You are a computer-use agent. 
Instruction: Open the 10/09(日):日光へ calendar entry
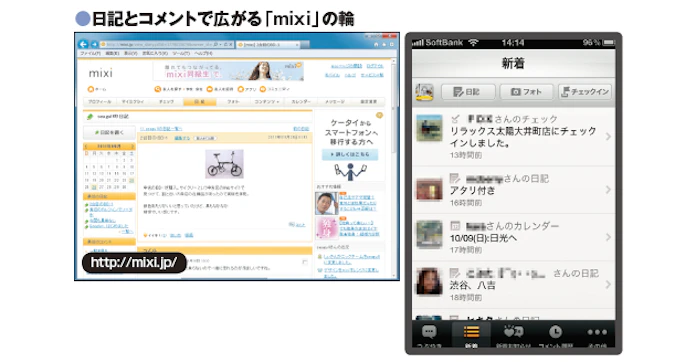pyautogui.click(x=514, y=237)
